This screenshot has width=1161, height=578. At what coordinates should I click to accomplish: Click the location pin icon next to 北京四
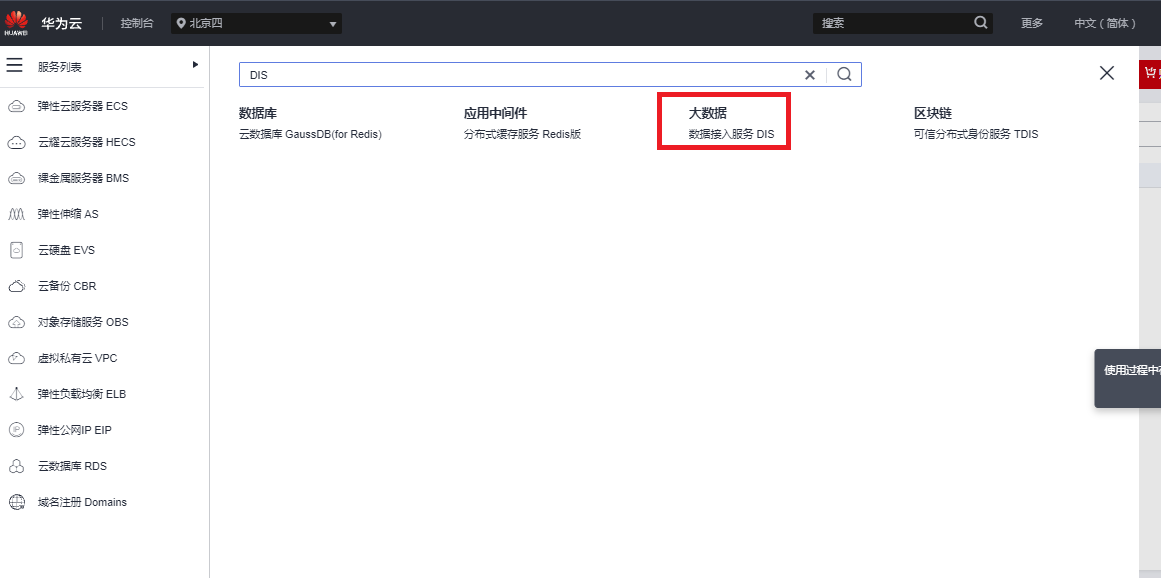pyautogui.click(x=181, y=23)
